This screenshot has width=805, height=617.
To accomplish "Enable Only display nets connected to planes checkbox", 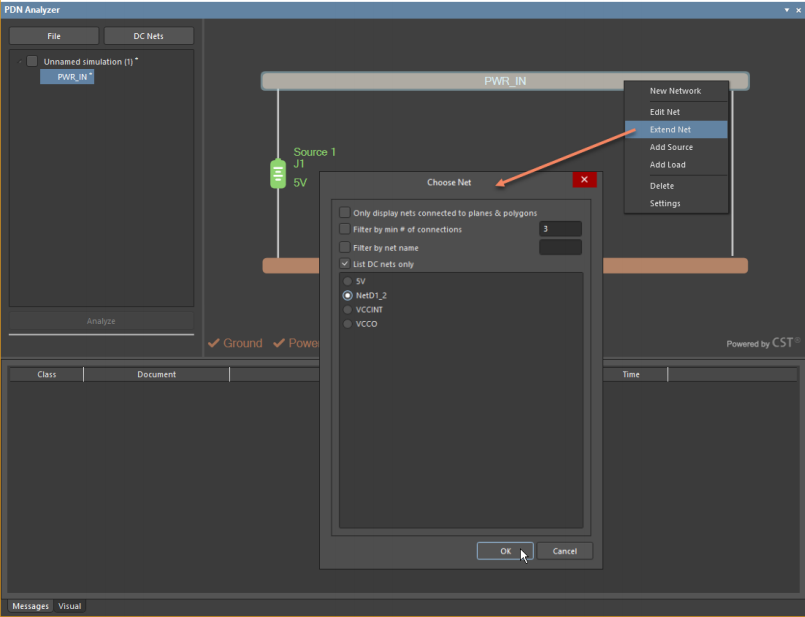I will pyautogui.click(x=344, y=213).
